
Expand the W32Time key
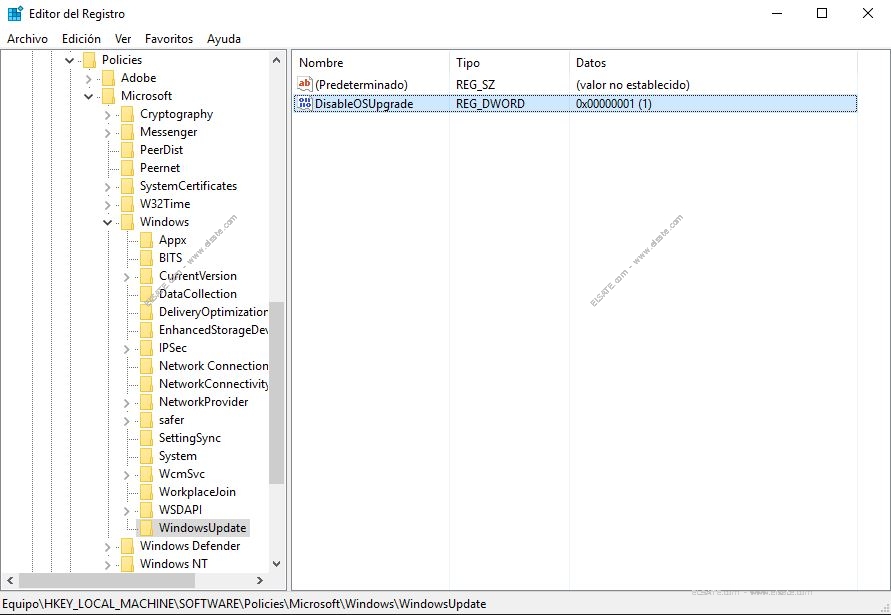[107, 205]
